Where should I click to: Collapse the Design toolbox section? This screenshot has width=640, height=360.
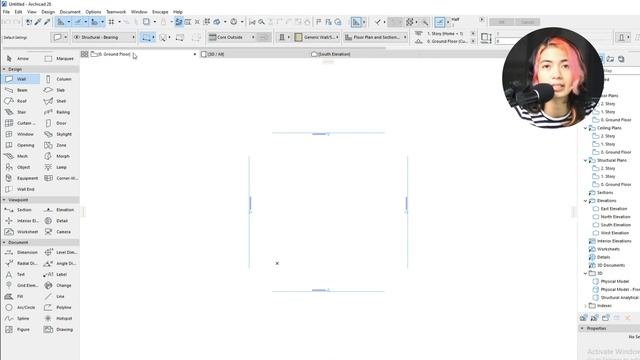[x=4, y=69]
